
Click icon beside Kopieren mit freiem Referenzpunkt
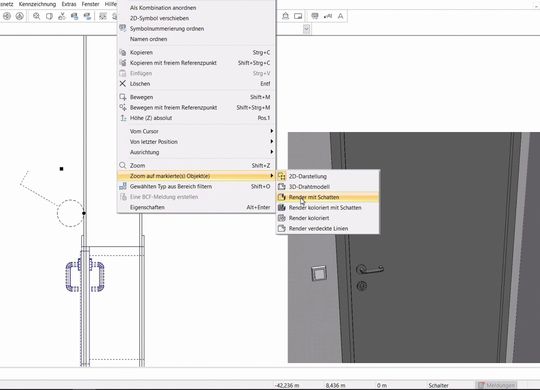point(123,63)
